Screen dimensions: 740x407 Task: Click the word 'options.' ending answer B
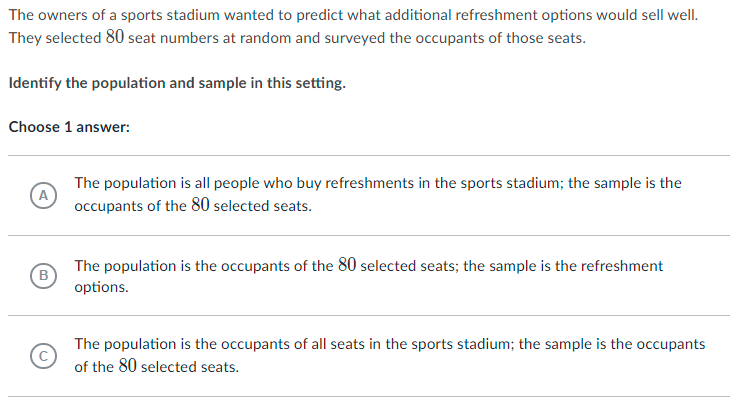pyautogui.click(x=101, y=287)
